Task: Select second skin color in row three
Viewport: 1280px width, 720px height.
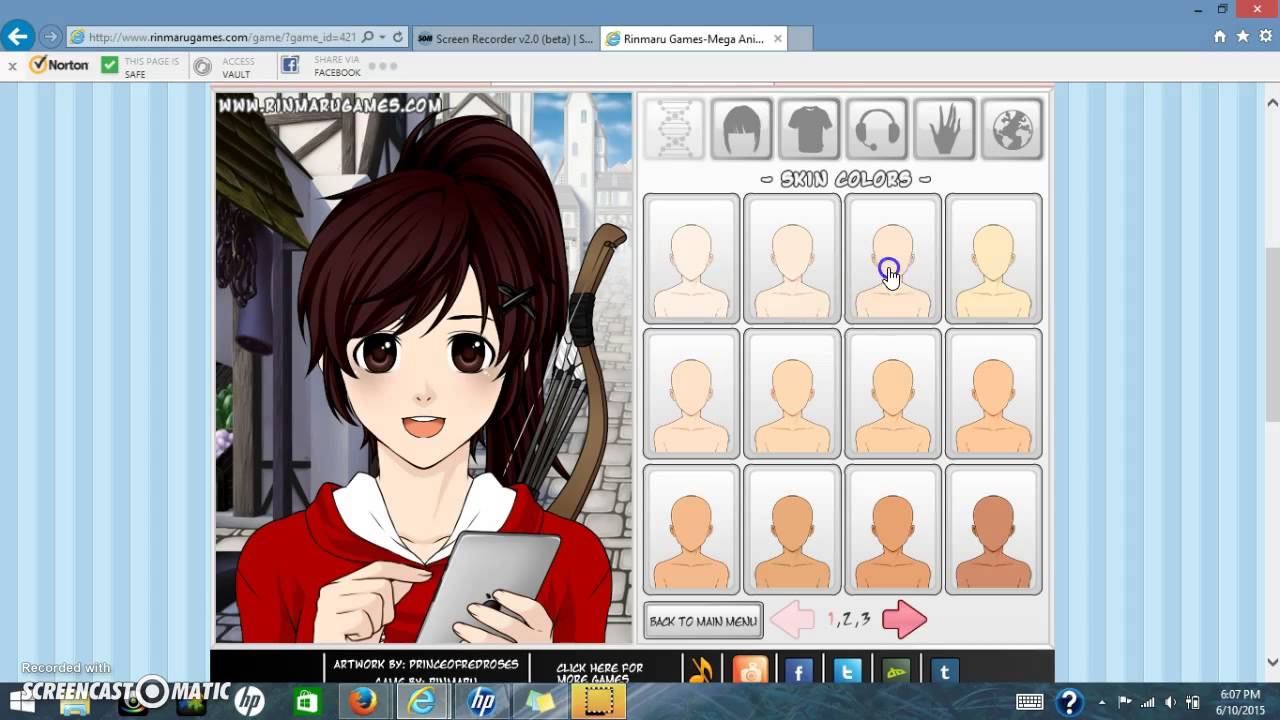Action: tap(792, 529)
